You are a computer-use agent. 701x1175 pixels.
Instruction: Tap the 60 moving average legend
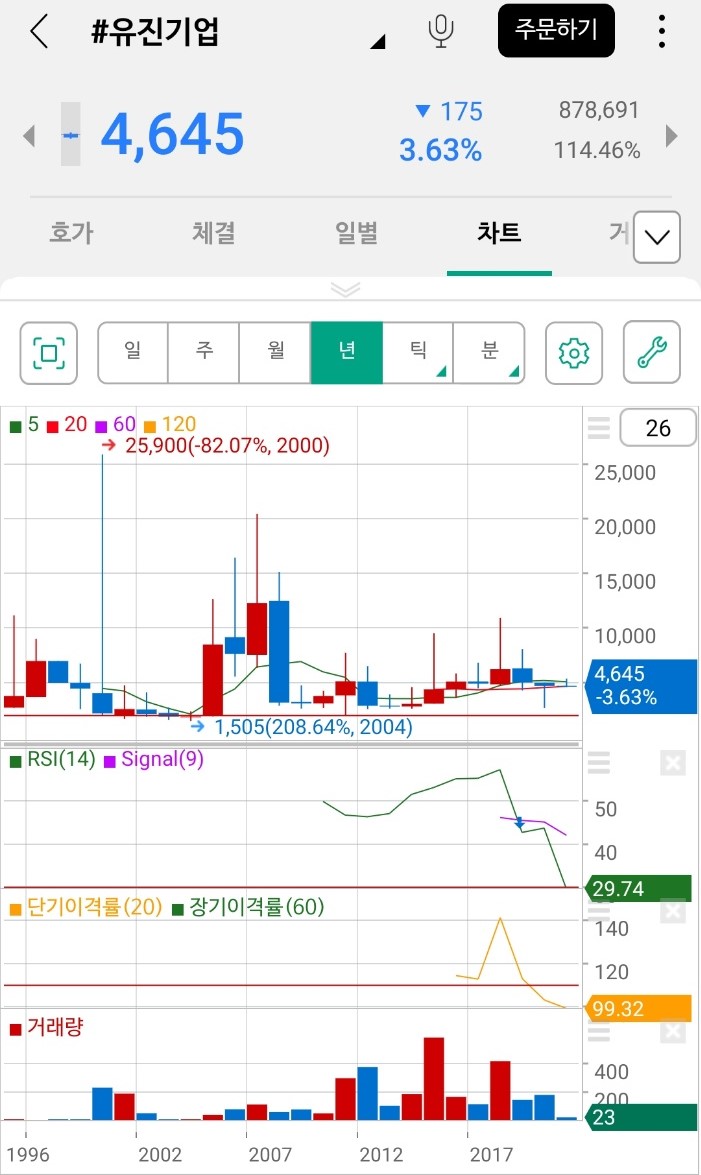pyautogui.click(x=116, y=424)
